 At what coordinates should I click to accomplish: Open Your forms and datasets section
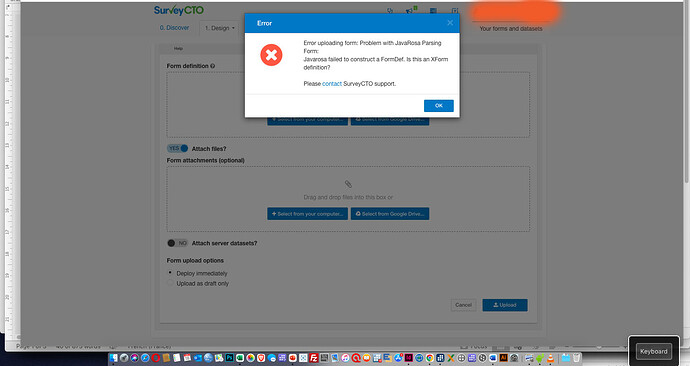coord(510,29)
